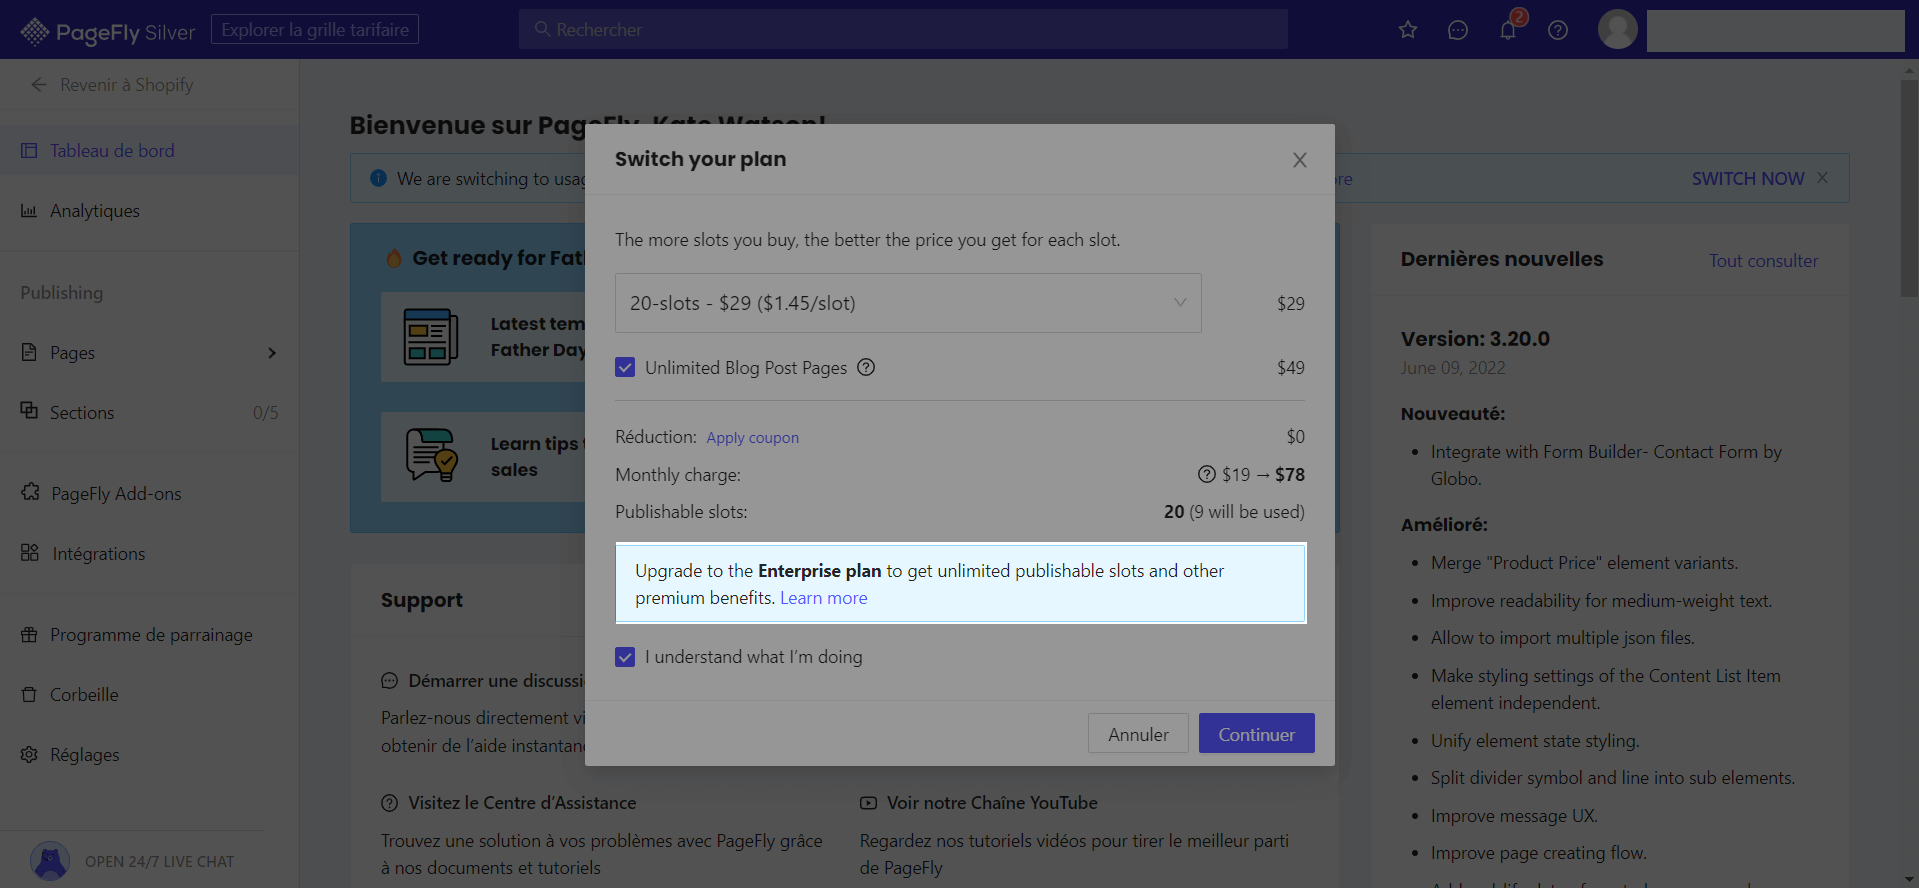1919x888 pixels.
Task: Click the Corbeille trash icon
Action: (x=29, y=694)
